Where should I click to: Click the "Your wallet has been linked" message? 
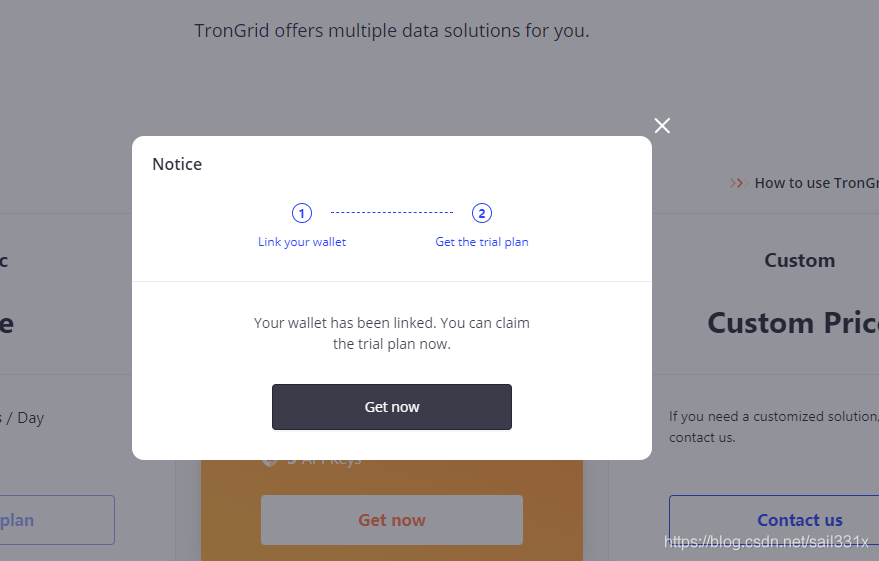(x=392, y=333)
